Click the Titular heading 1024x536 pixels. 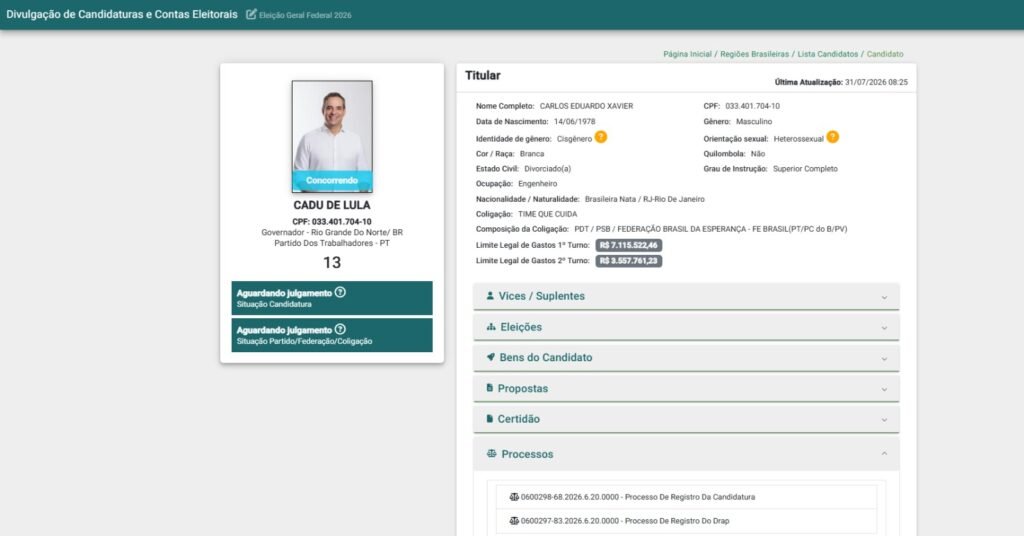[483, 76]
